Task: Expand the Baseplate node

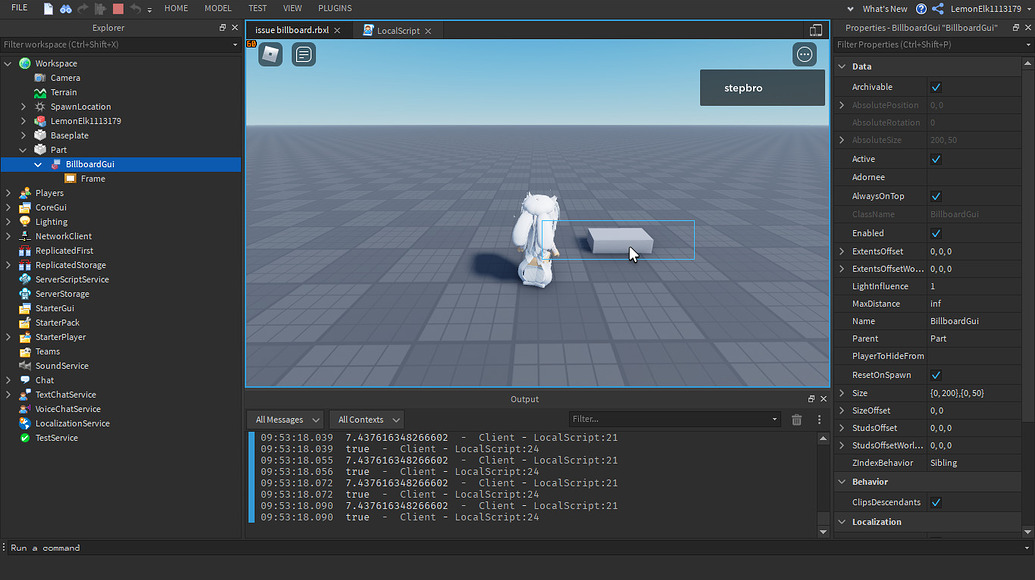Action: click(x=23, y=135)
